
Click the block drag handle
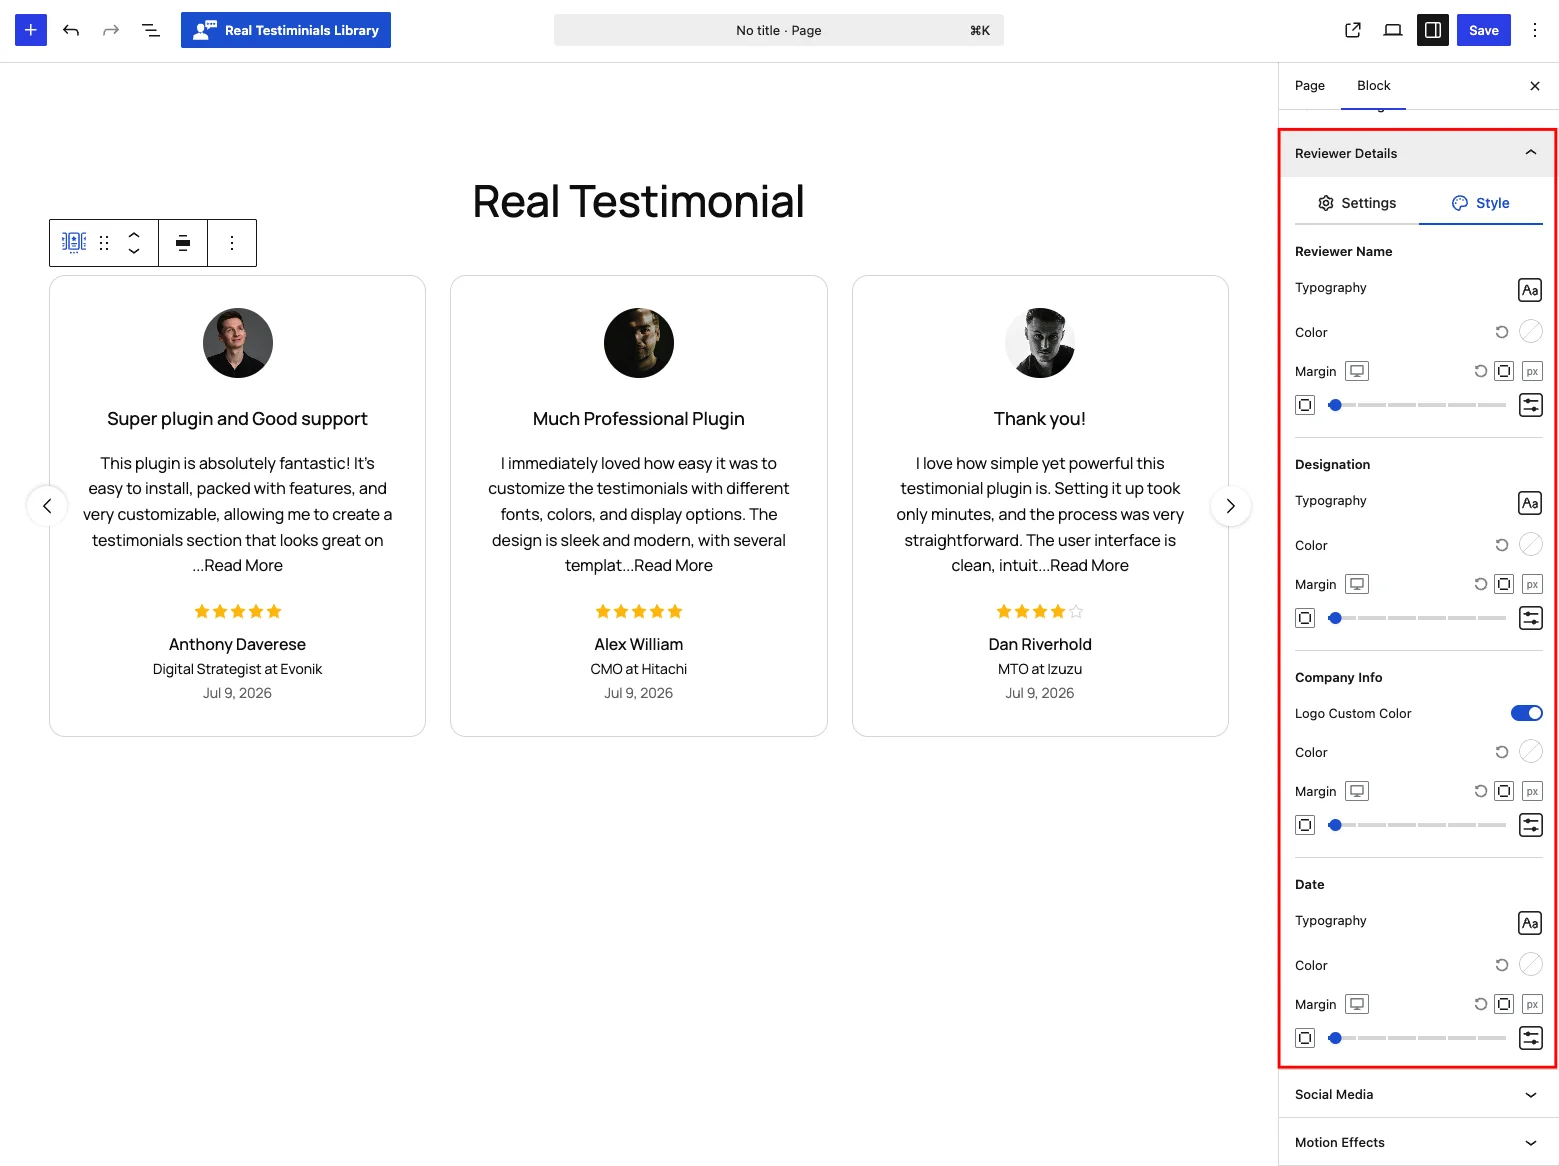coord(104,243)
